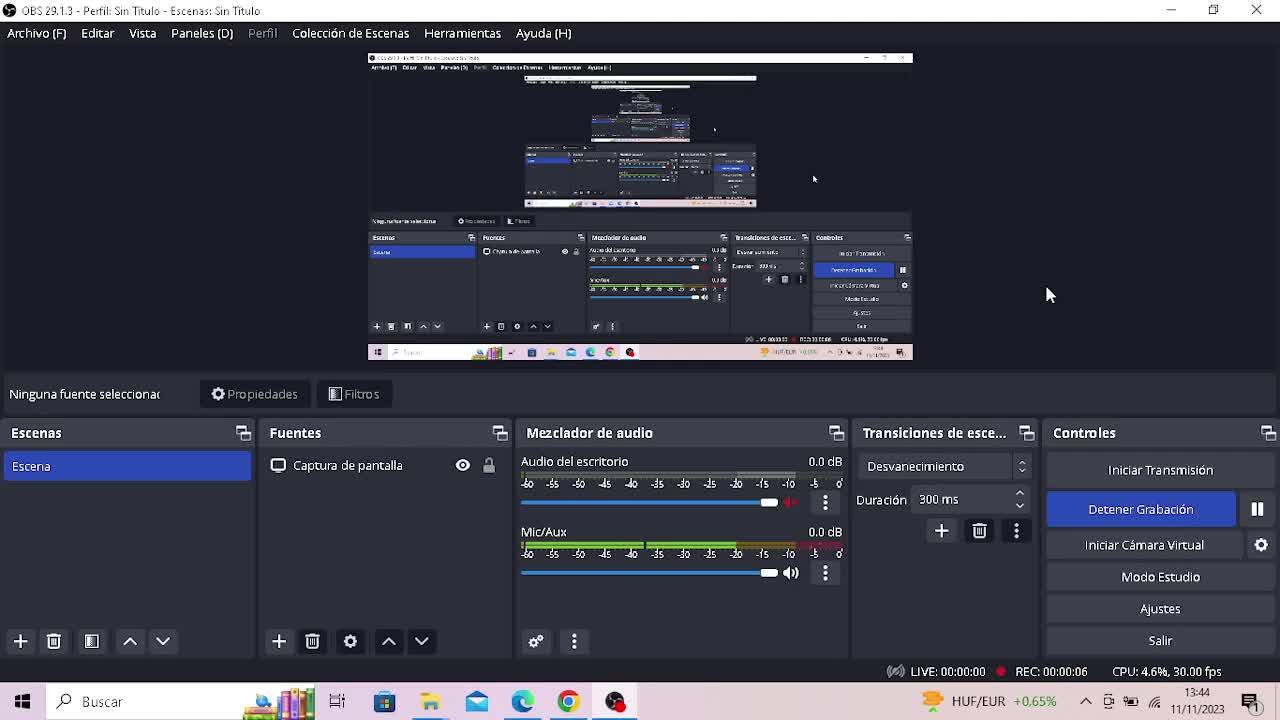Viewport: 1280px width, 720px height.
Task: Move the scene down in Escenas
Action: [163, 641]
